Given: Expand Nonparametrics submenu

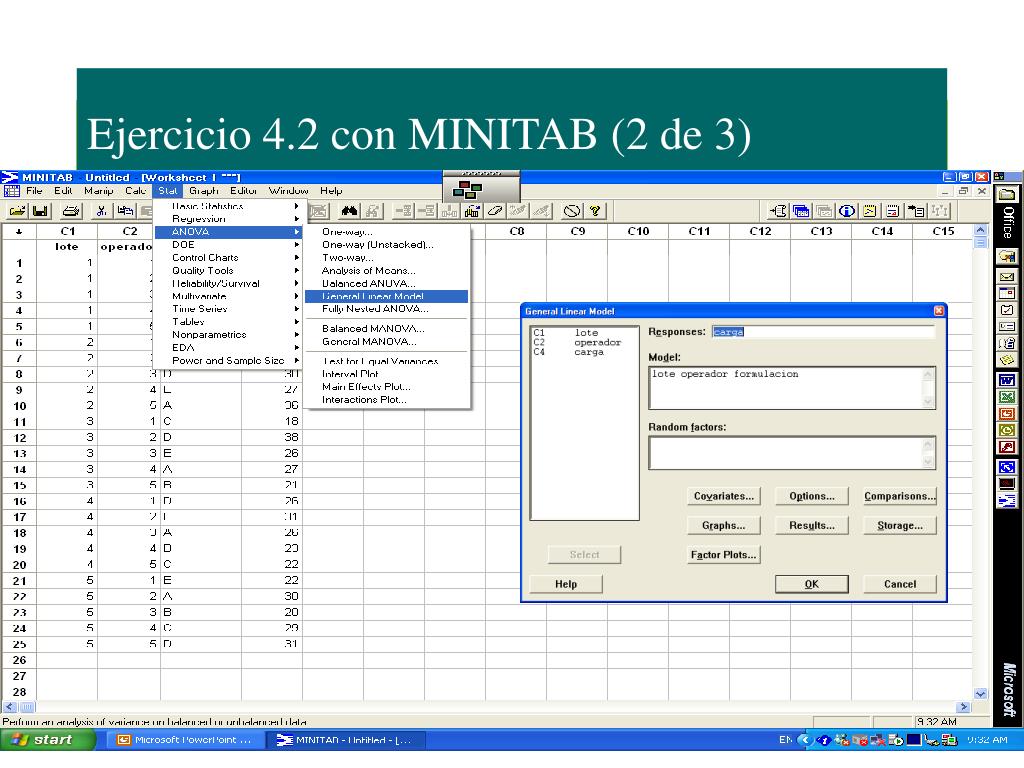Looking at the screenshot, I should pos(227,335).
